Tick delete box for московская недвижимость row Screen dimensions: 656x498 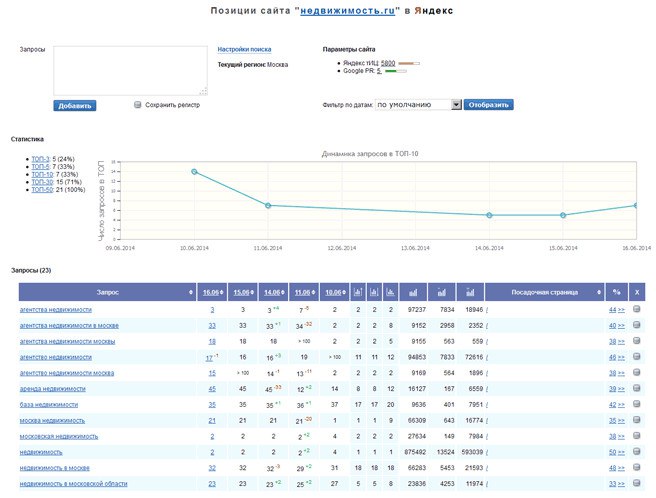(x=636, y=436)
